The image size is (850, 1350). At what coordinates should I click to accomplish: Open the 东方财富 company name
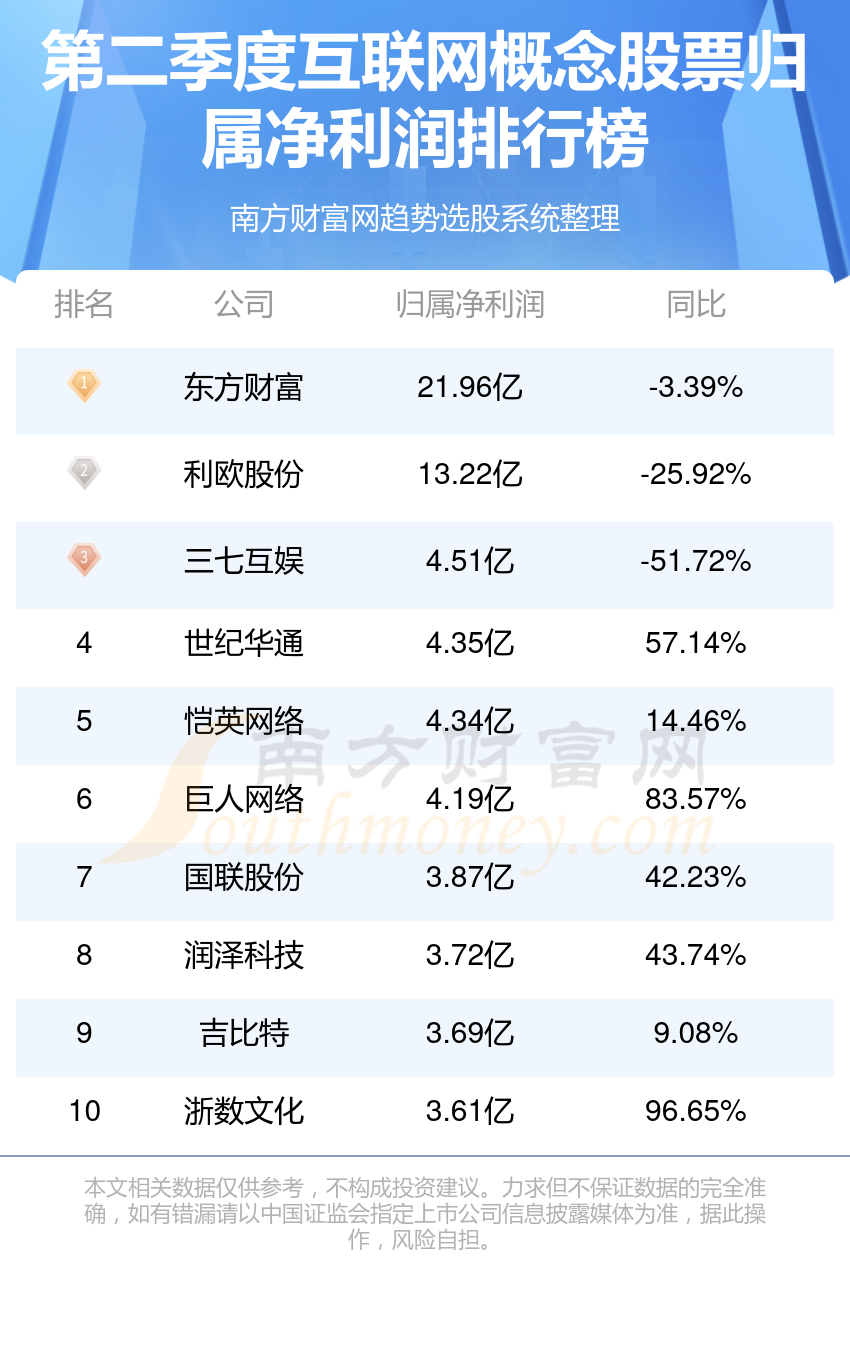tap(244, 386)
